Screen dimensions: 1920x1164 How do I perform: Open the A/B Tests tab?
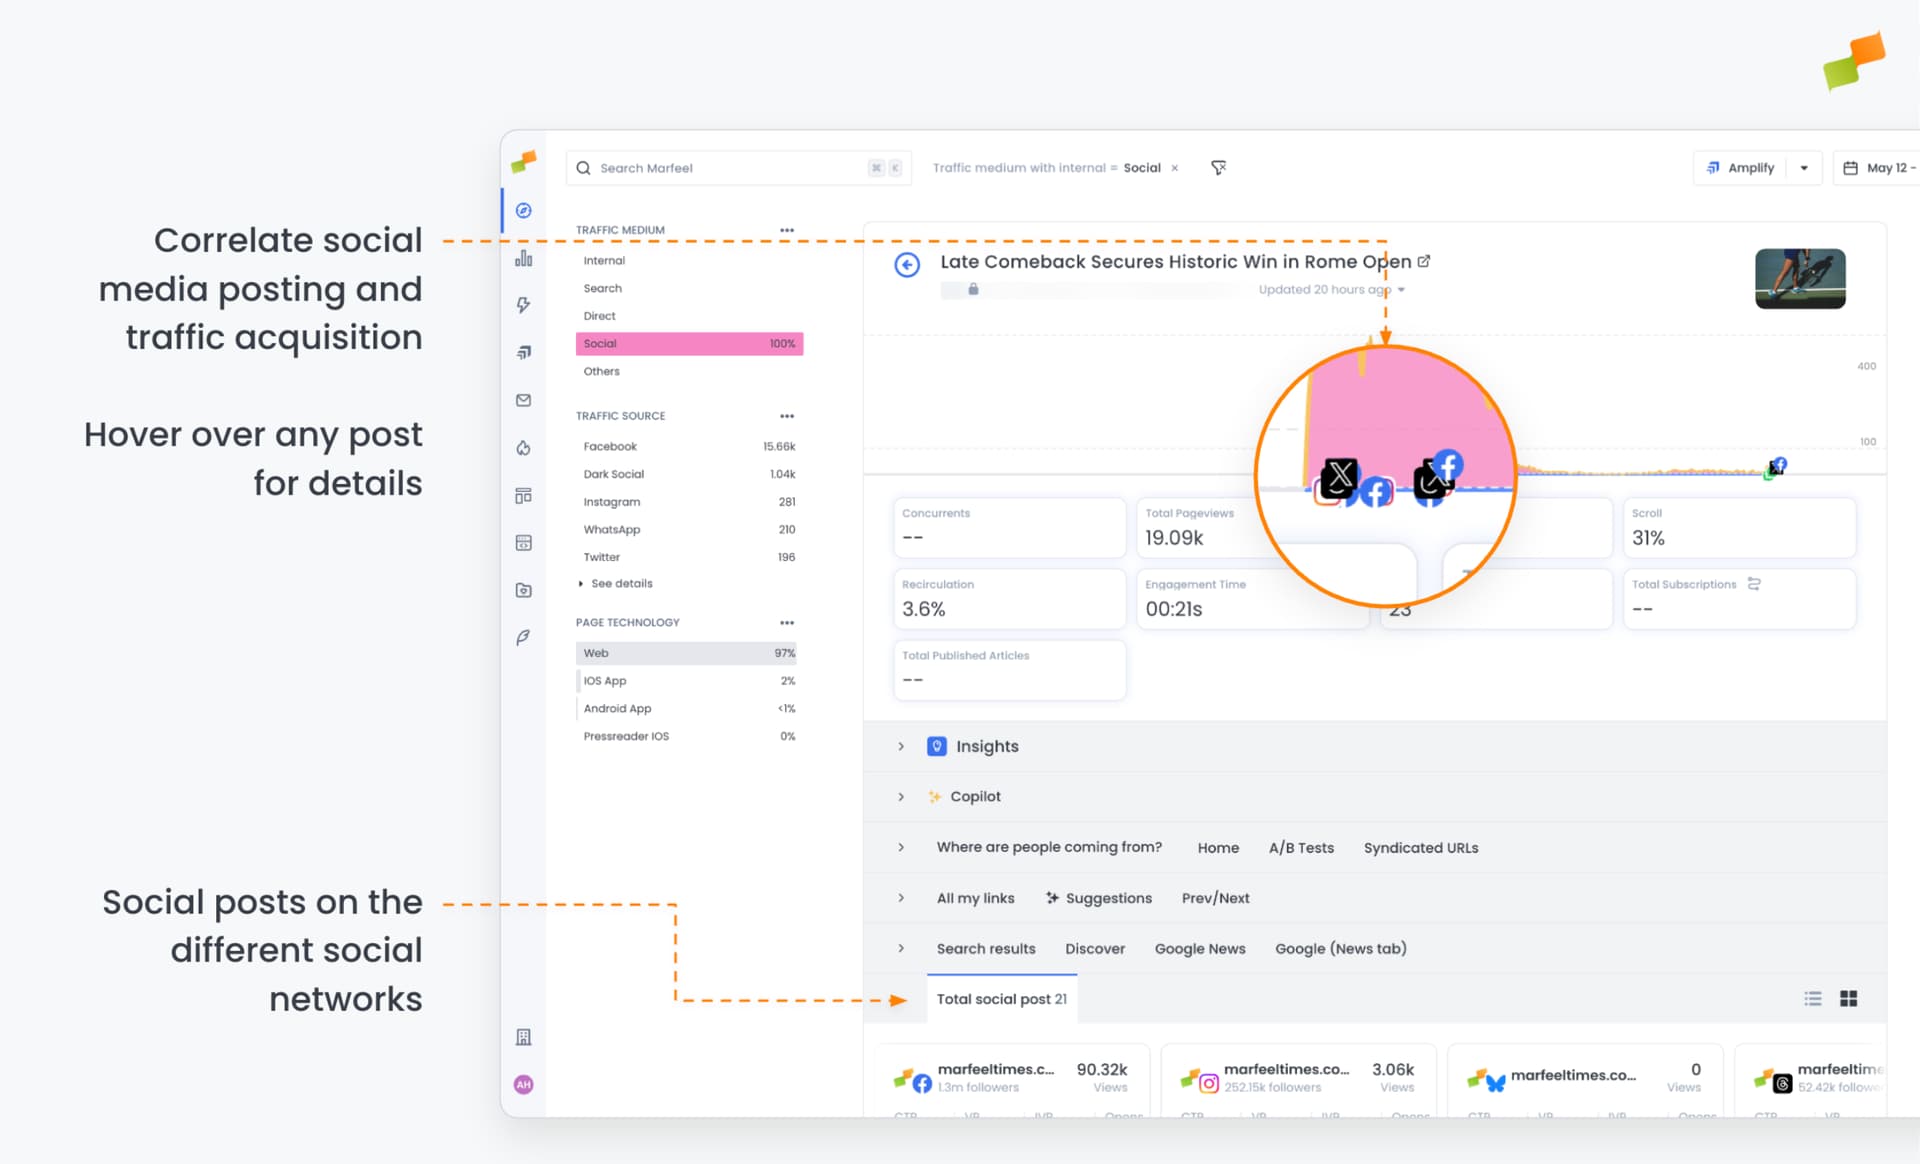(1301, 848)
